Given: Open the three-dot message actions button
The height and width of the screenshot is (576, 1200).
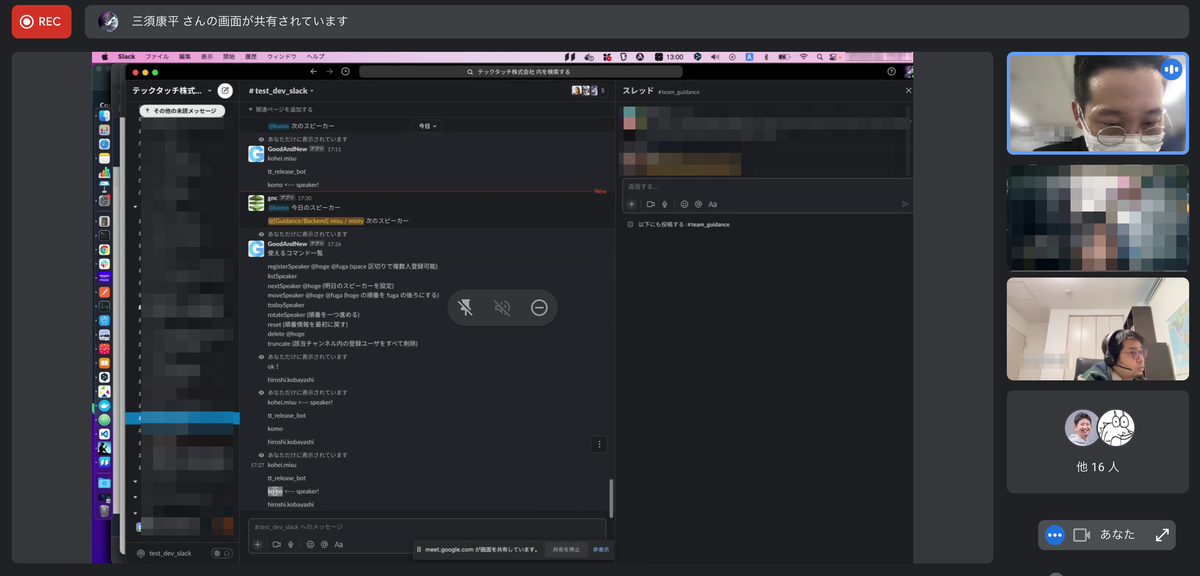Looking at the screenshot, I should (599, 444).
